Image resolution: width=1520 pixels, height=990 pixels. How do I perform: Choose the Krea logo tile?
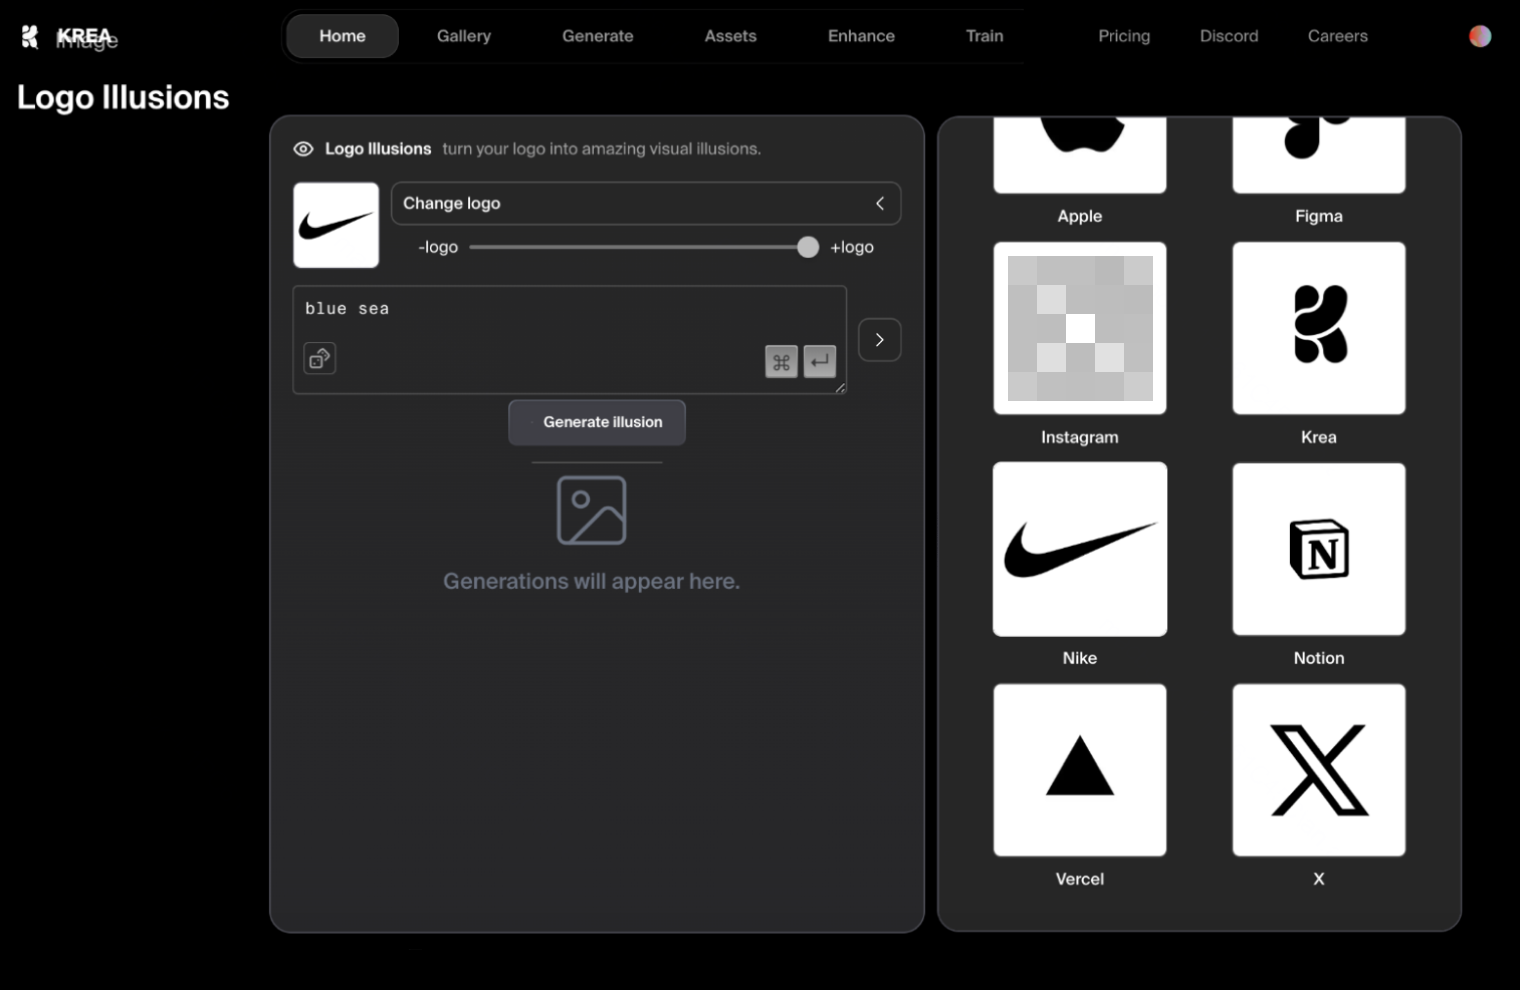(x=1319, y=328)
